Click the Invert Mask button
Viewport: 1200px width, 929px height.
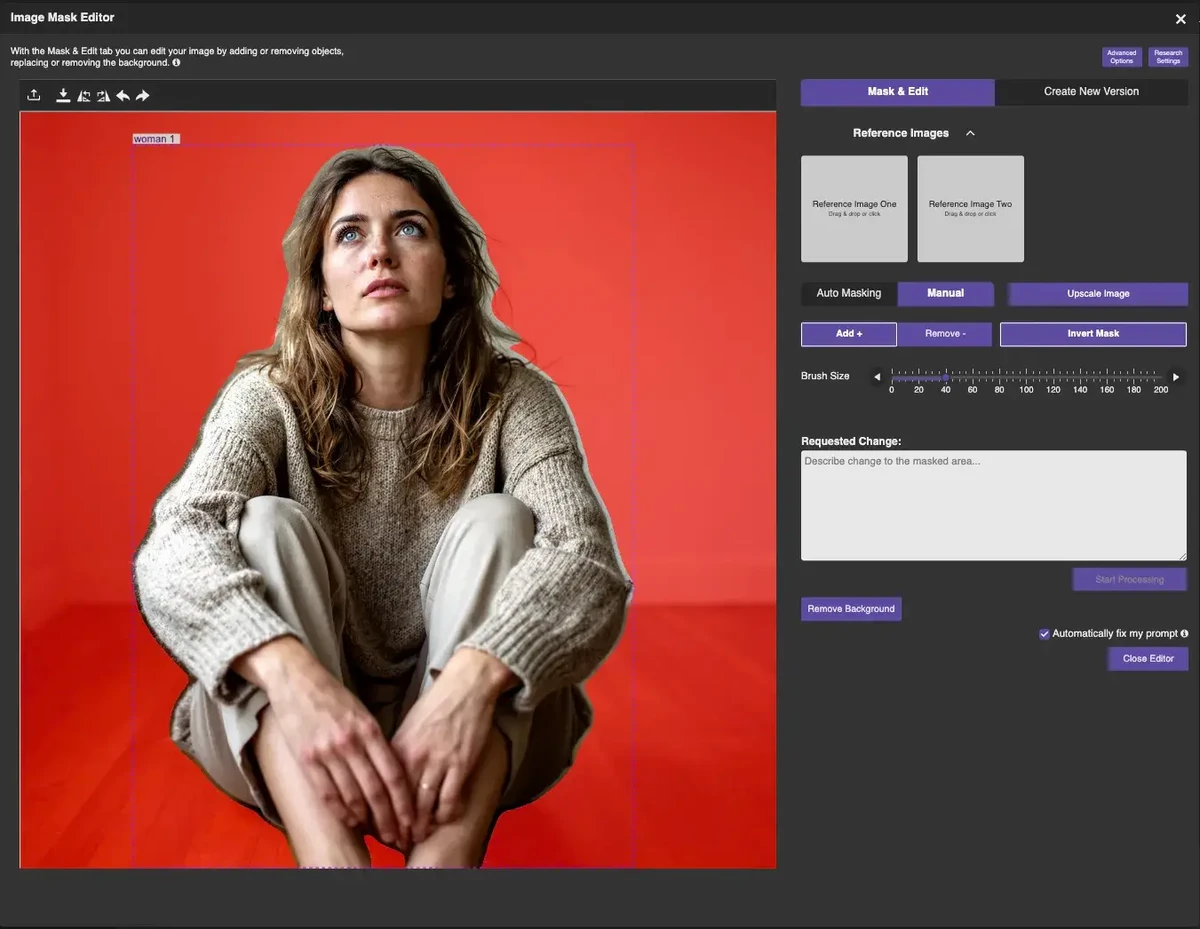pos(1093,334)
